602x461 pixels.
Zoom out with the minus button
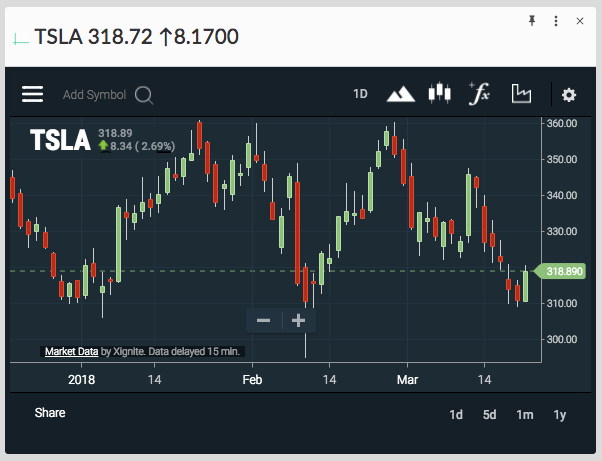tap(263, 321)
